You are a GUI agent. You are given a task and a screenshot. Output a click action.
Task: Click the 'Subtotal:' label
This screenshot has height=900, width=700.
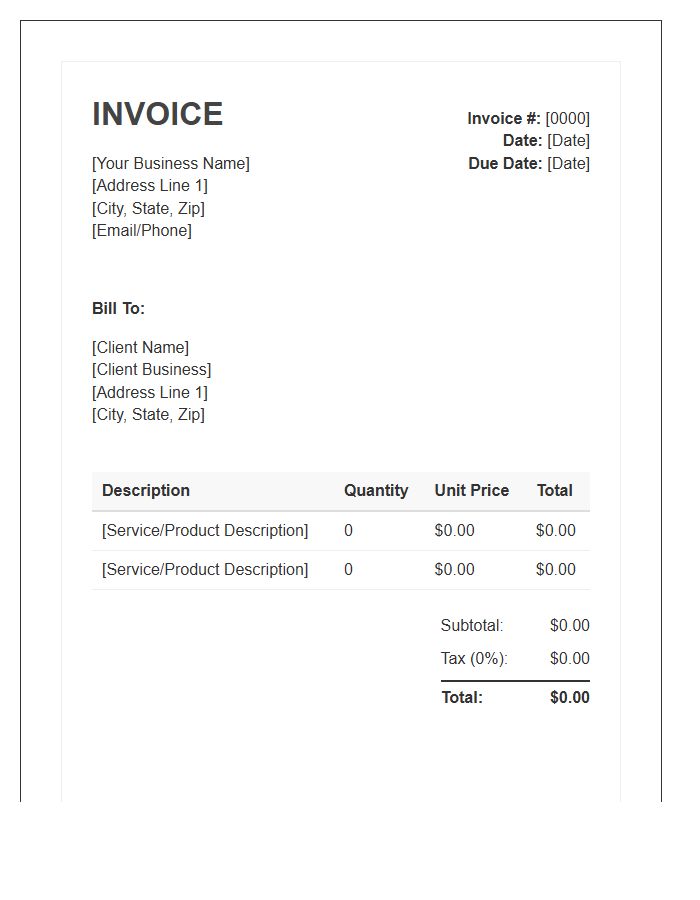click(x=472, y=625)
